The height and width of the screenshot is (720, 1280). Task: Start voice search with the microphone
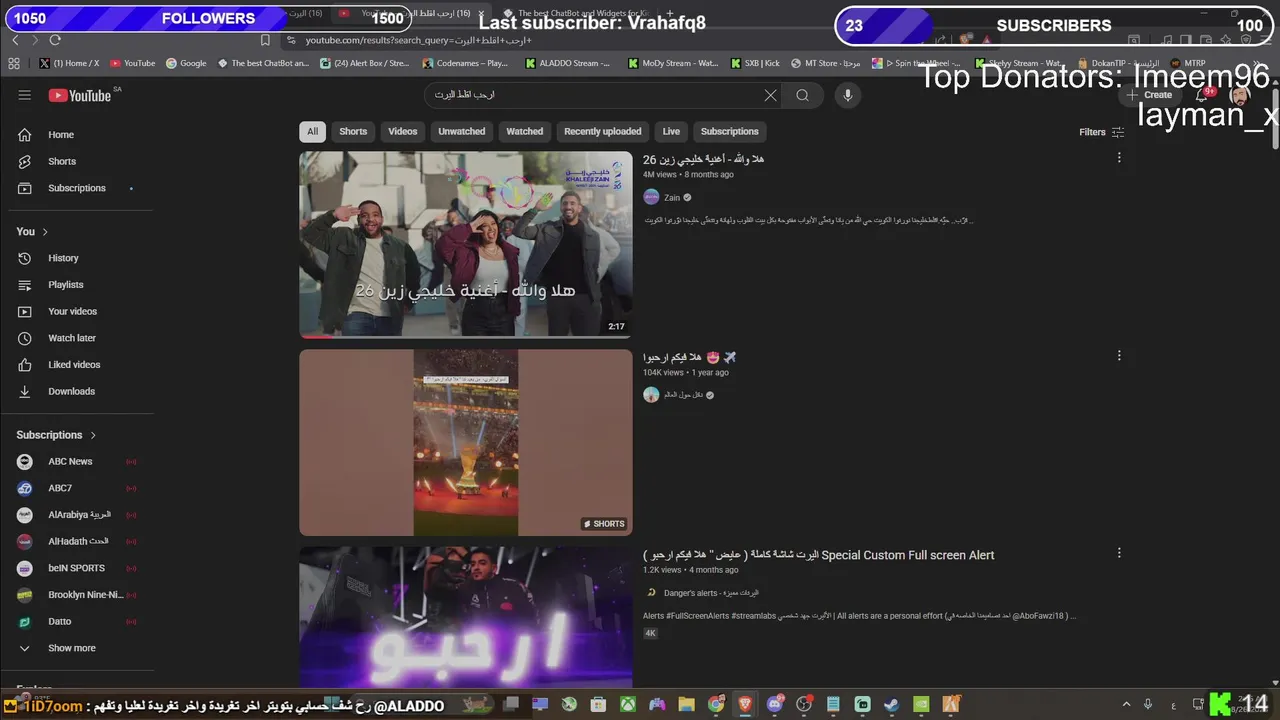pyautogui.click(x=847, y=95)
